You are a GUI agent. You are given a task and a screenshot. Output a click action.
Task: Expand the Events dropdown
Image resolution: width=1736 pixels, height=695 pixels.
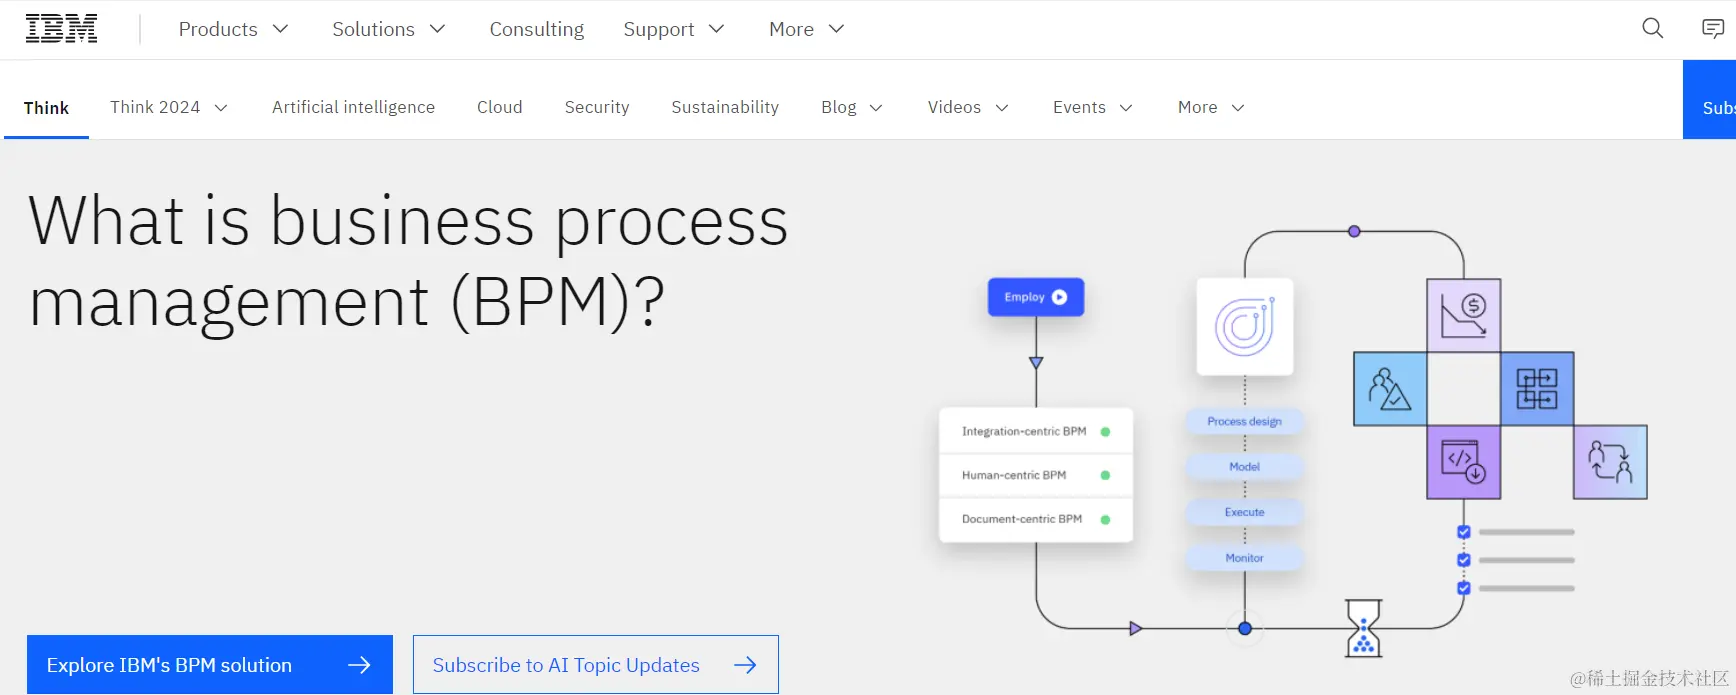(1092, 107)
